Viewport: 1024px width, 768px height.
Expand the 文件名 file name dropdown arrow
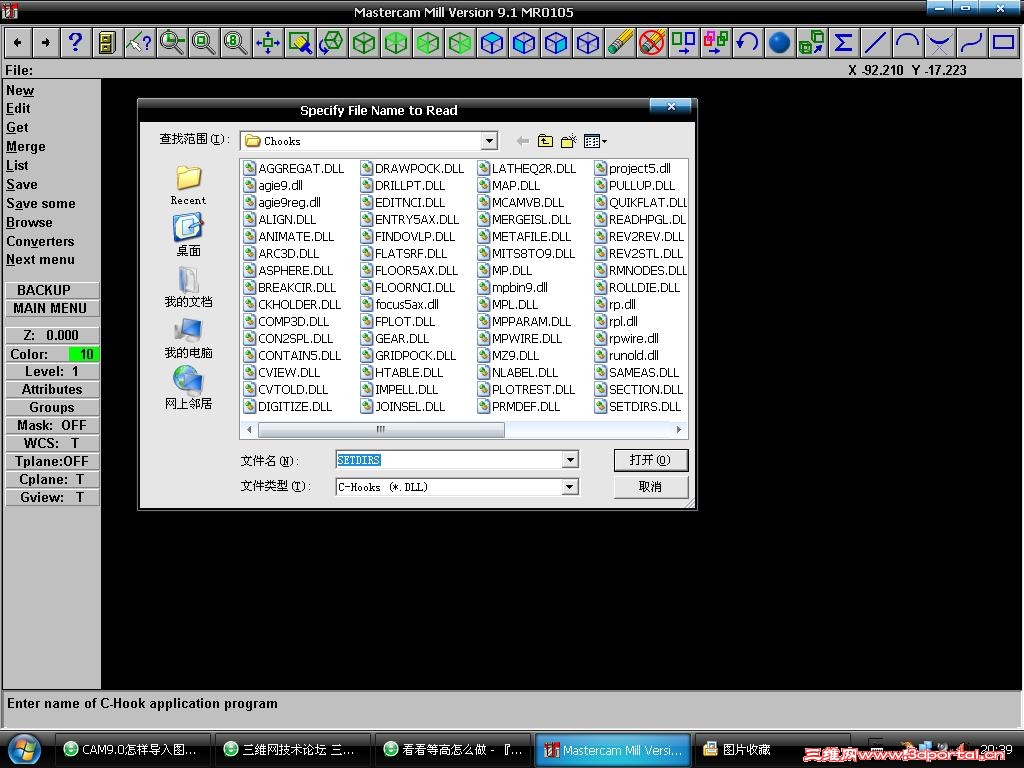pos(570,460)
